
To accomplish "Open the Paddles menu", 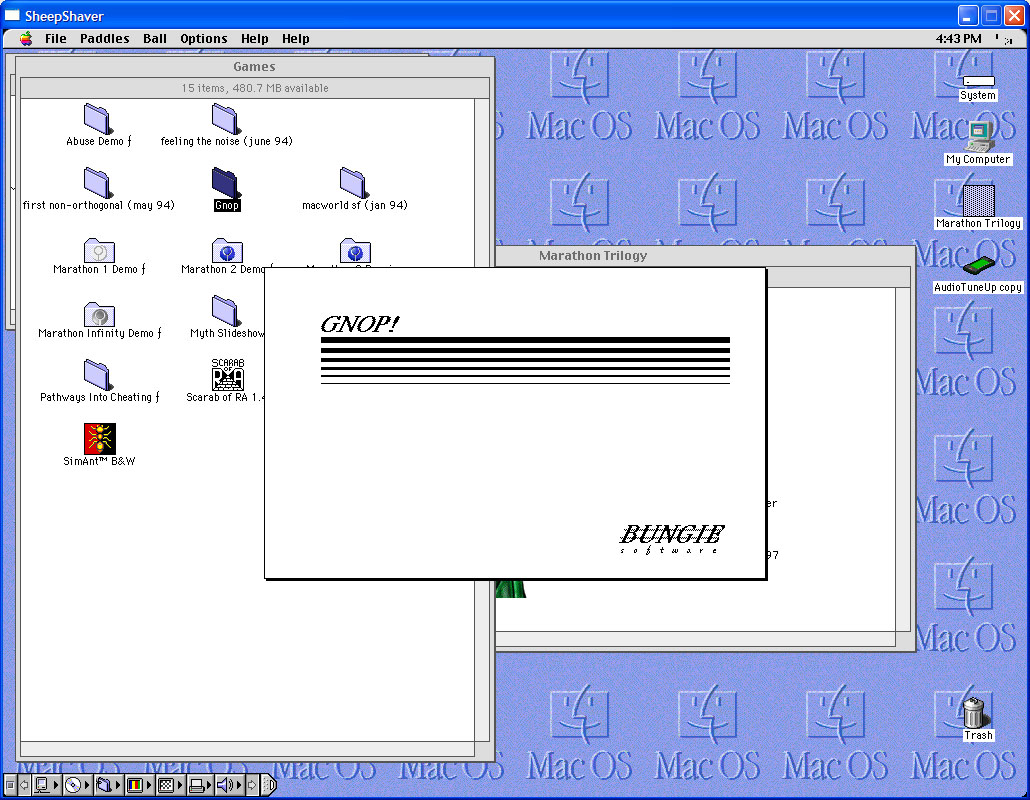I will coord(105,39).
